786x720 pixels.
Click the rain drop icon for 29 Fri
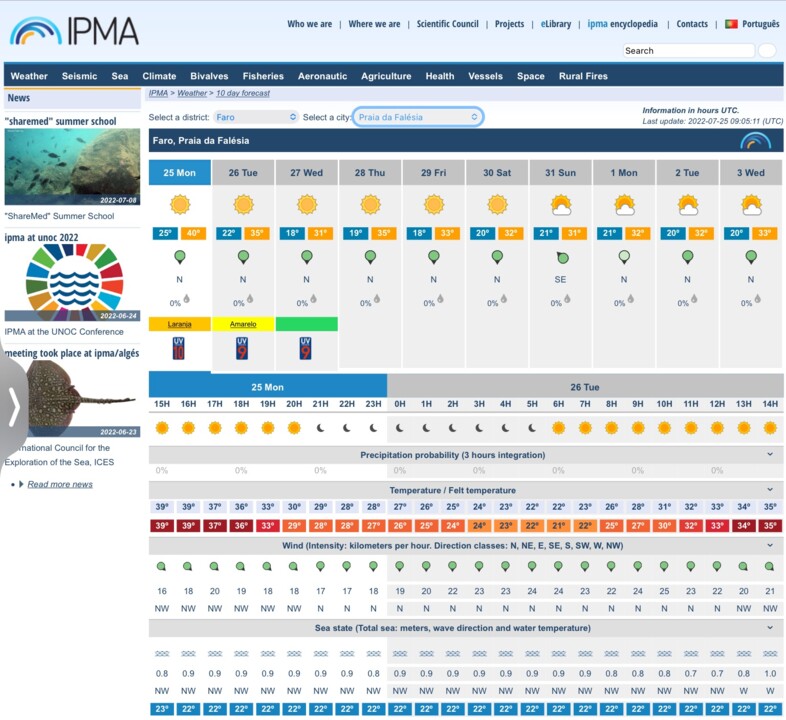pyautogui.click(x=440, y=299)
